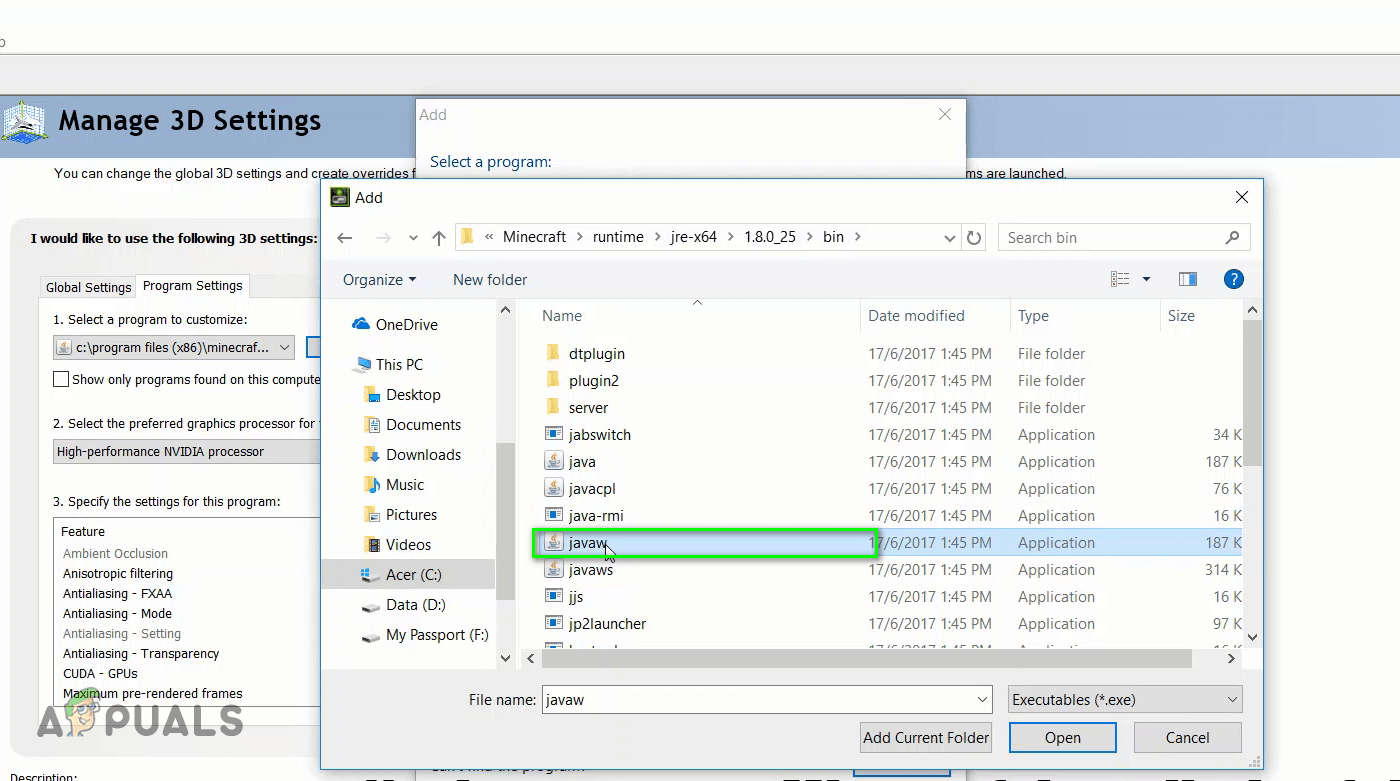
Task: Refresh the bin folder view
Action: pos(975,238)
